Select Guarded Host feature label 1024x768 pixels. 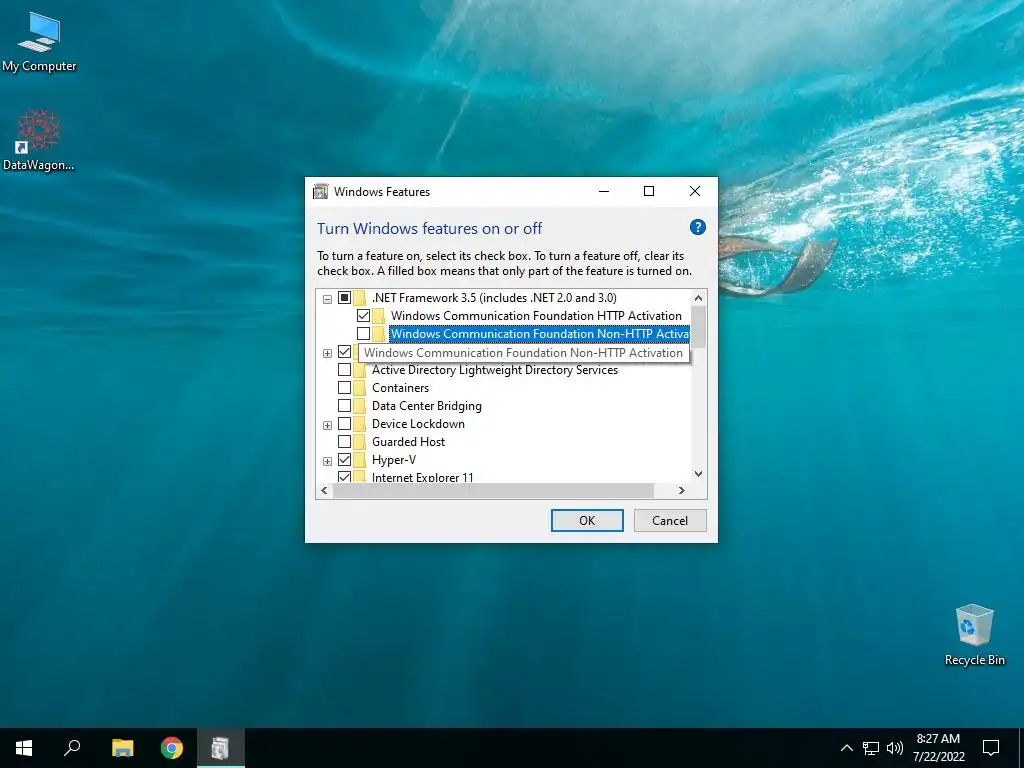(x=408, y=442)
